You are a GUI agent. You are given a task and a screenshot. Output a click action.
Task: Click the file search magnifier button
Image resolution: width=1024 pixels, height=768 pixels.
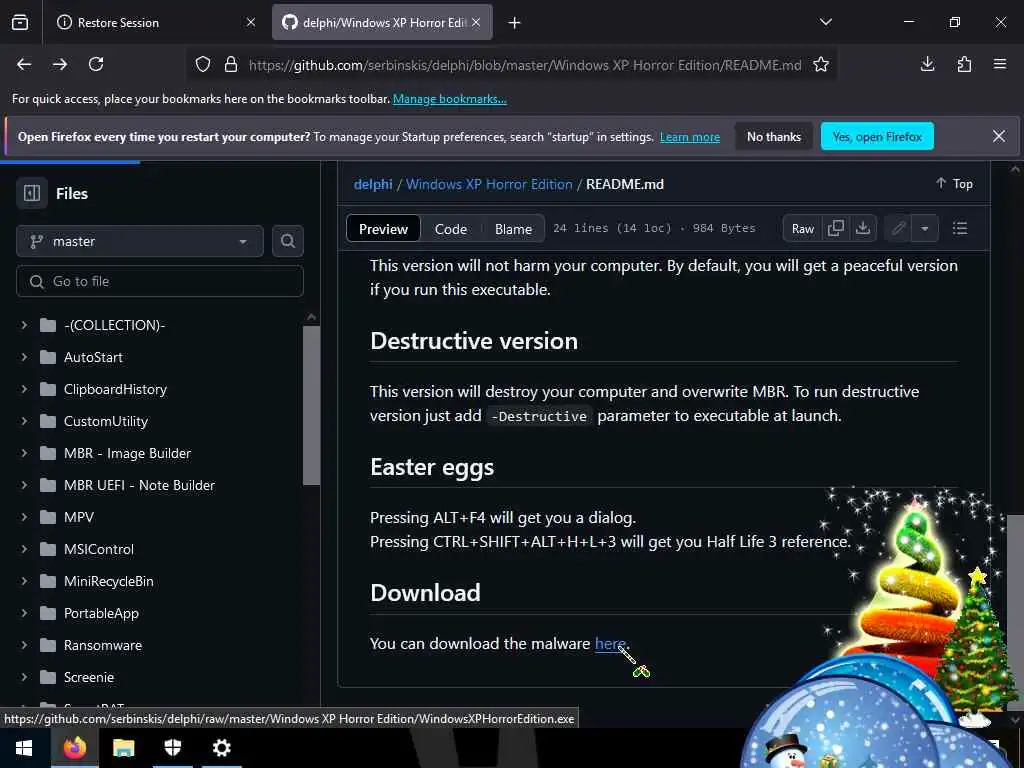pos(288,242)
